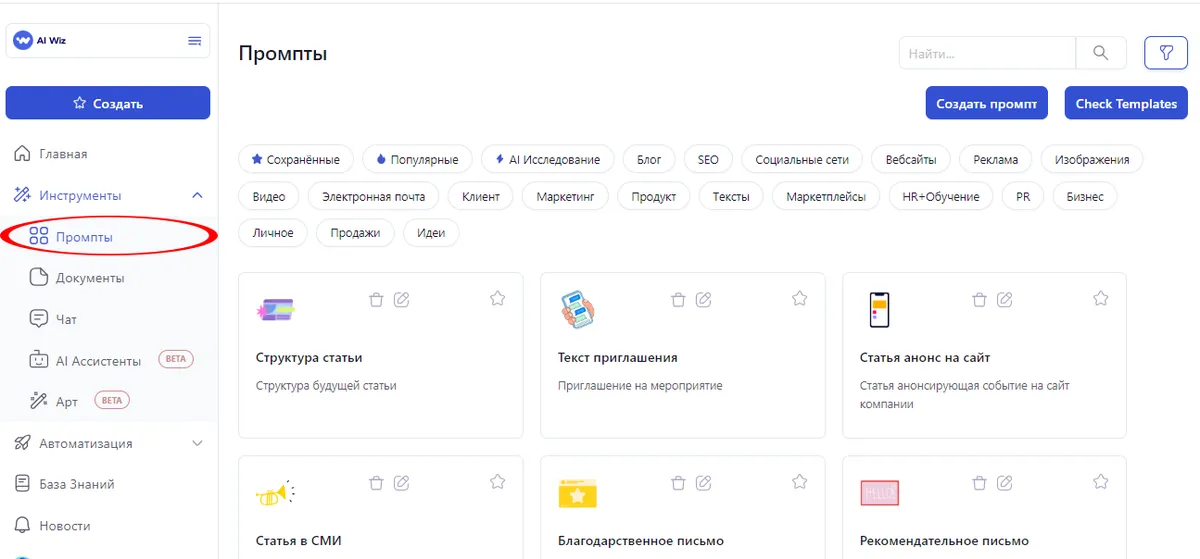Delete the Рекомендательное письмо prompt
The image size is (1200, 559).
click(980, 483)
